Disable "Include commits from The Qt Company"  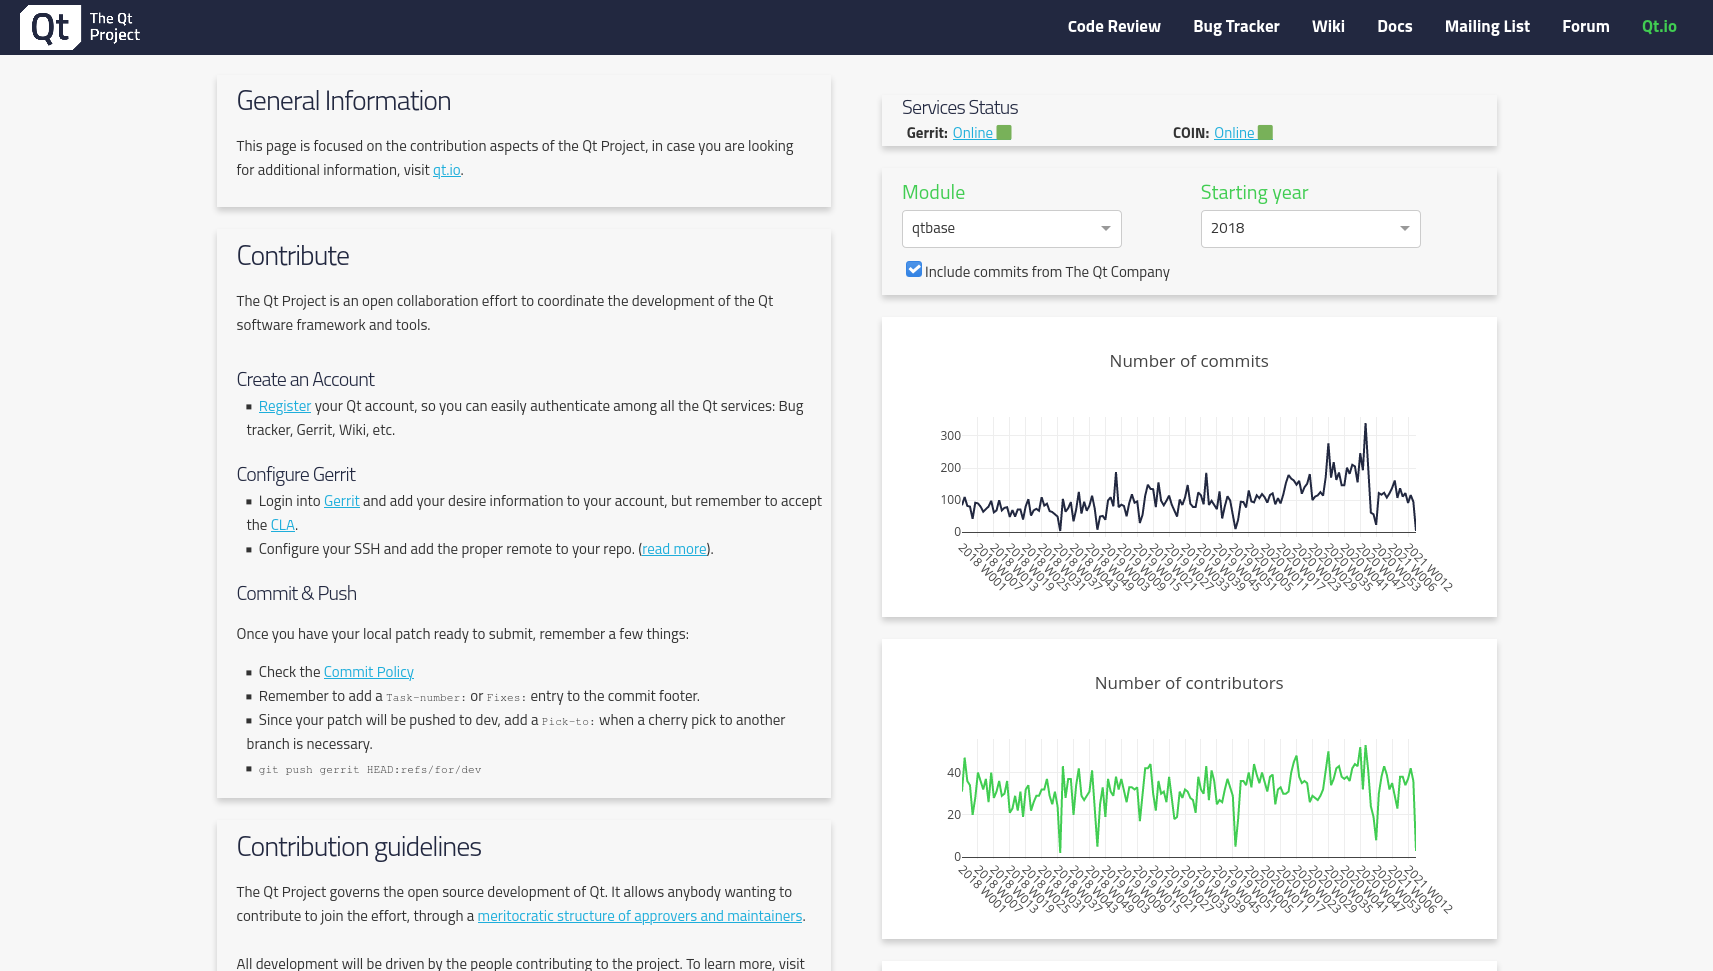[913, 268]
